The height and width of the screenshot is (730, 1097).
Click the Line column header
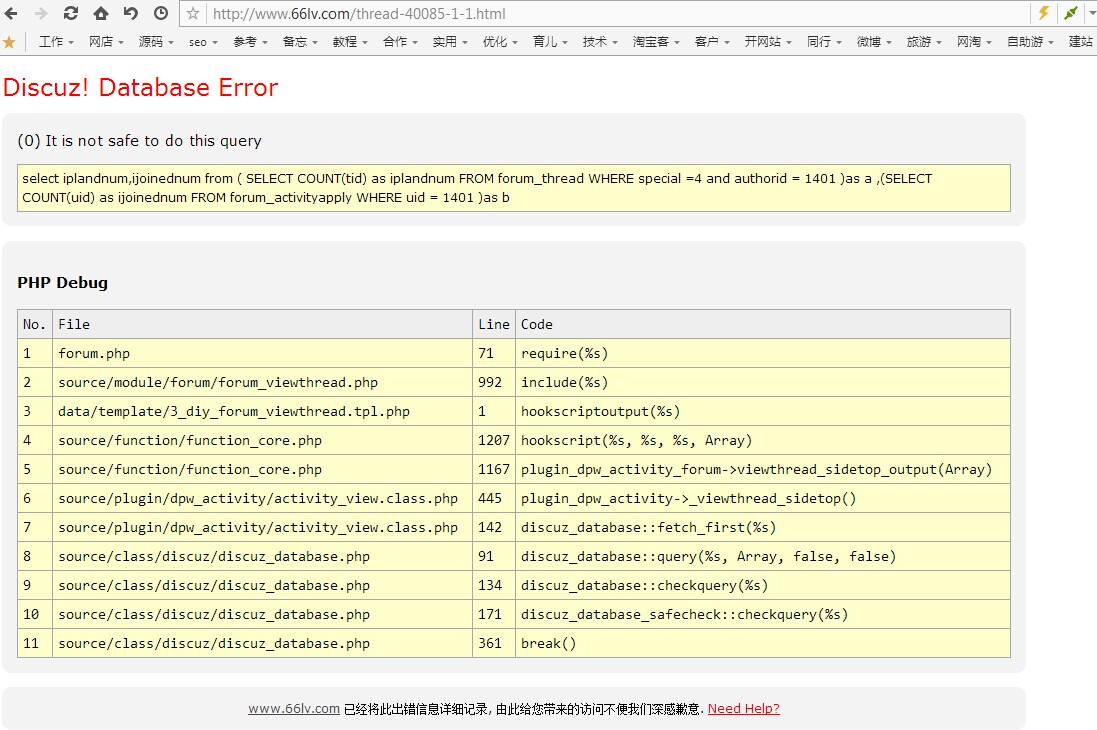coord(494,324)
